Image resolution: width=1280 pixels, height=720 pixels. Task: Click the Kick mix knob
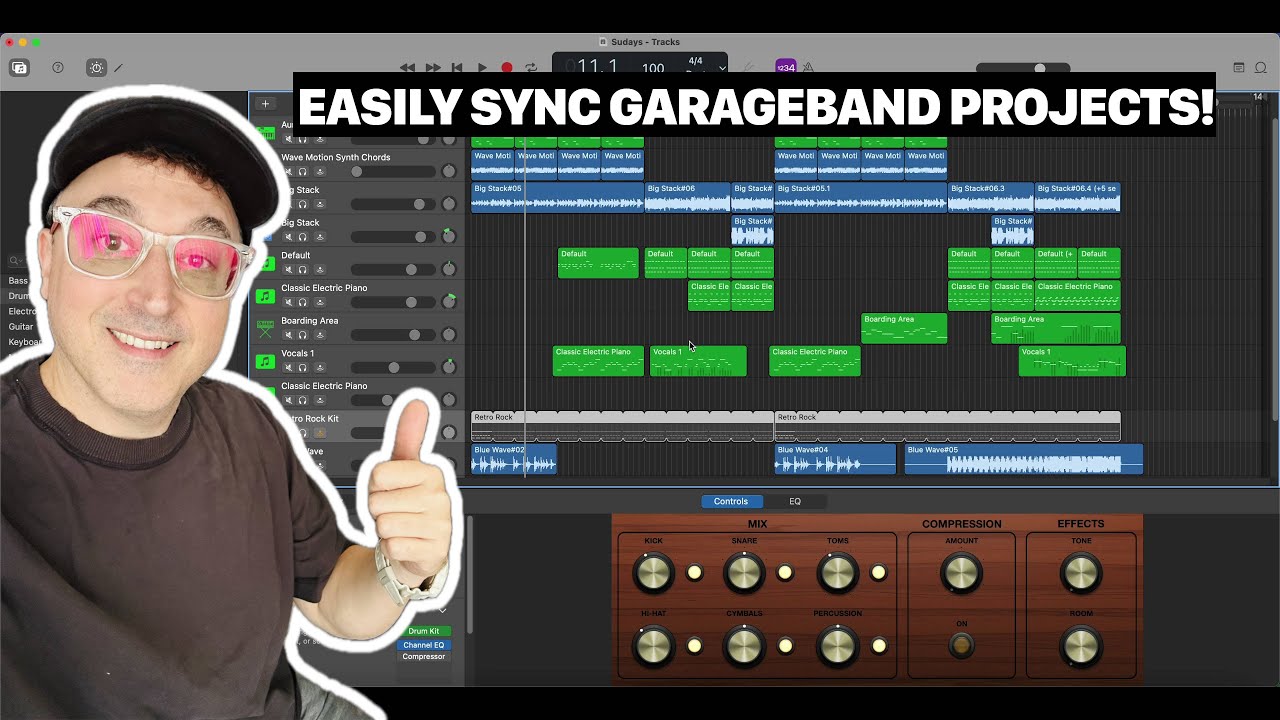(x=653, y=573)
